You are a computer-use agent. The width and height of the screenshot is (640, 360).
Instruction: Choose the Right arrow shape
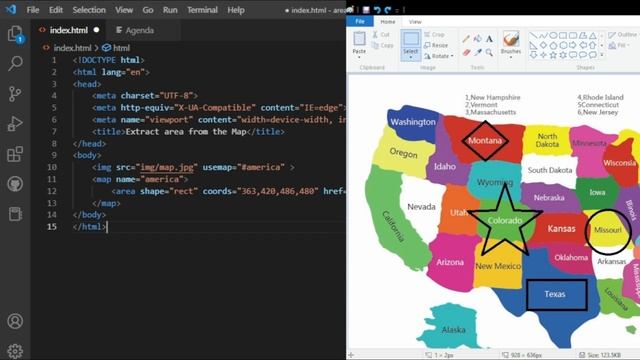click(x=573, y=45)
